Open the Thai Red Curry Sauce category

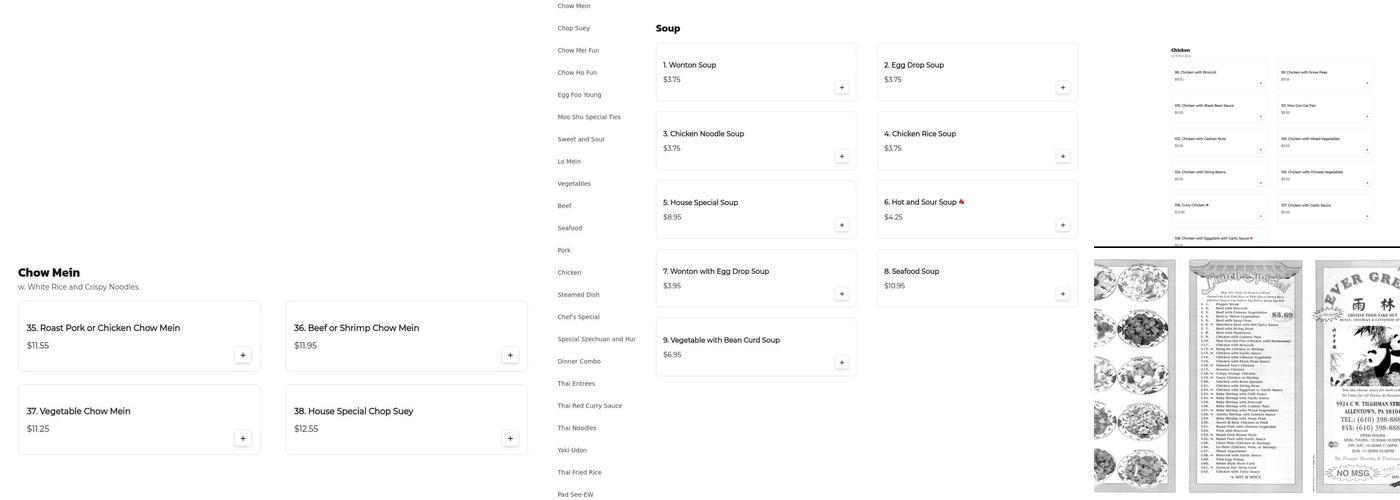589,406
